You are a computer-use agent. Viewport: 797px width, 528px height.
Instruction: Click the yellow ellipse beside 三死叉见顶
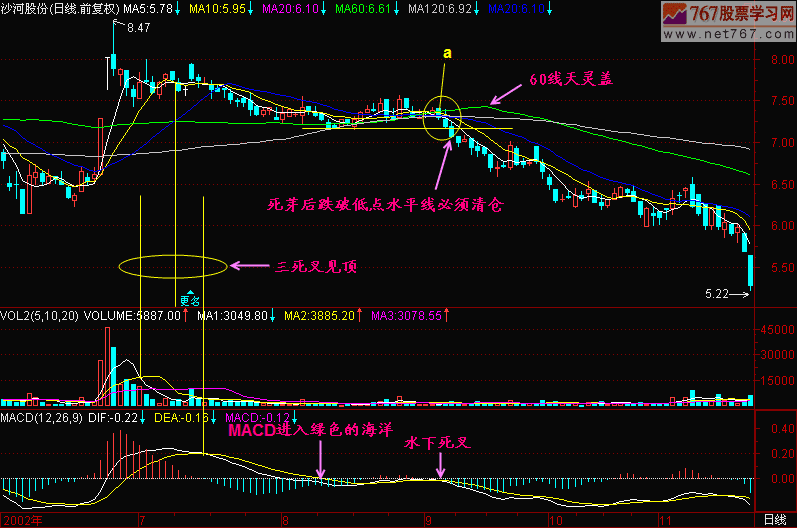pos(172,266)
